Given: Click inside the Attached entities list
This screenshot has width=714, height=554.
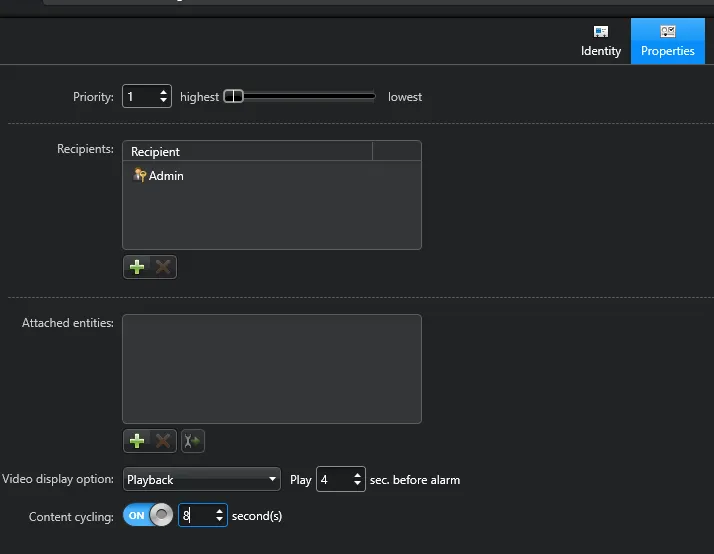Looking at the screenshot, I should pos(272,369).
